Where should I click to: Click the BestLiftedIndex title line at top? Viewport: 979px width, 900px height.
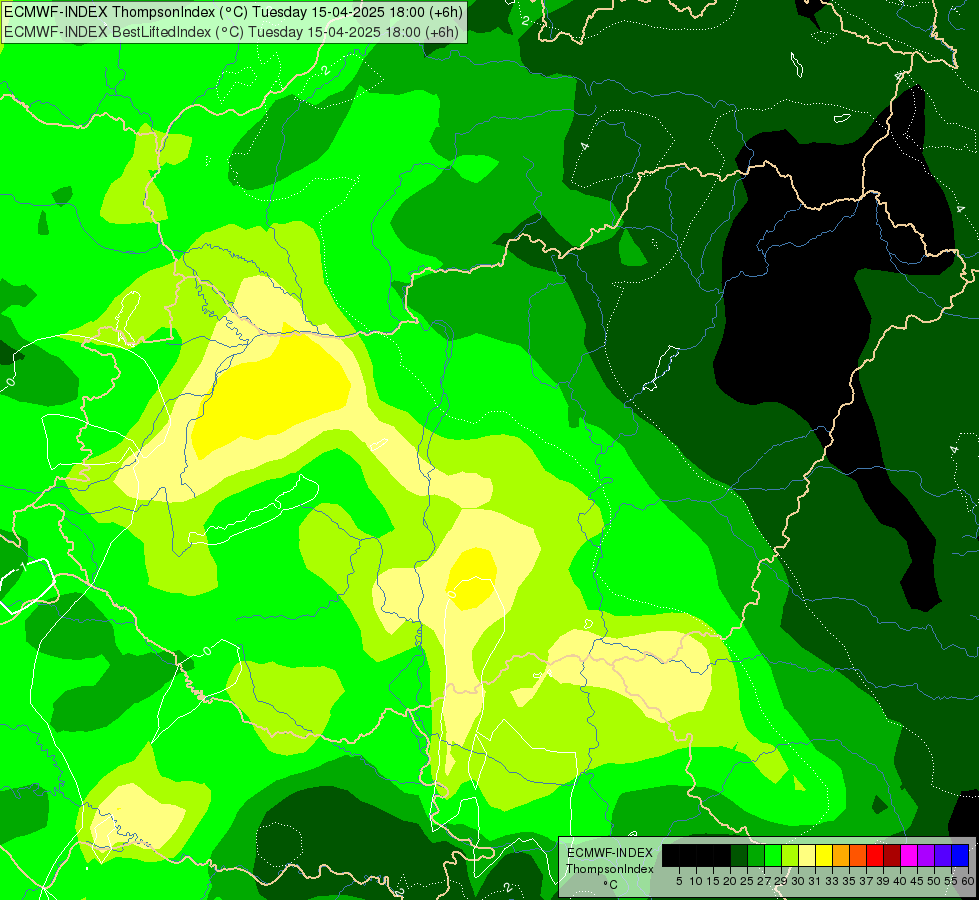click(232, 31)
